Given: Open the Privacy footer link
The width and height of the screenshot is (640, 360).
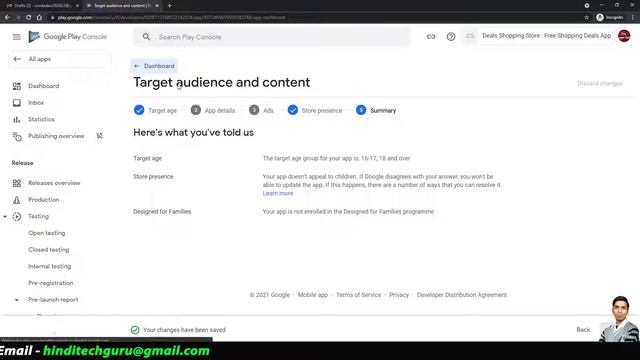Looking at the screenshot, I should tap(399, 295).
